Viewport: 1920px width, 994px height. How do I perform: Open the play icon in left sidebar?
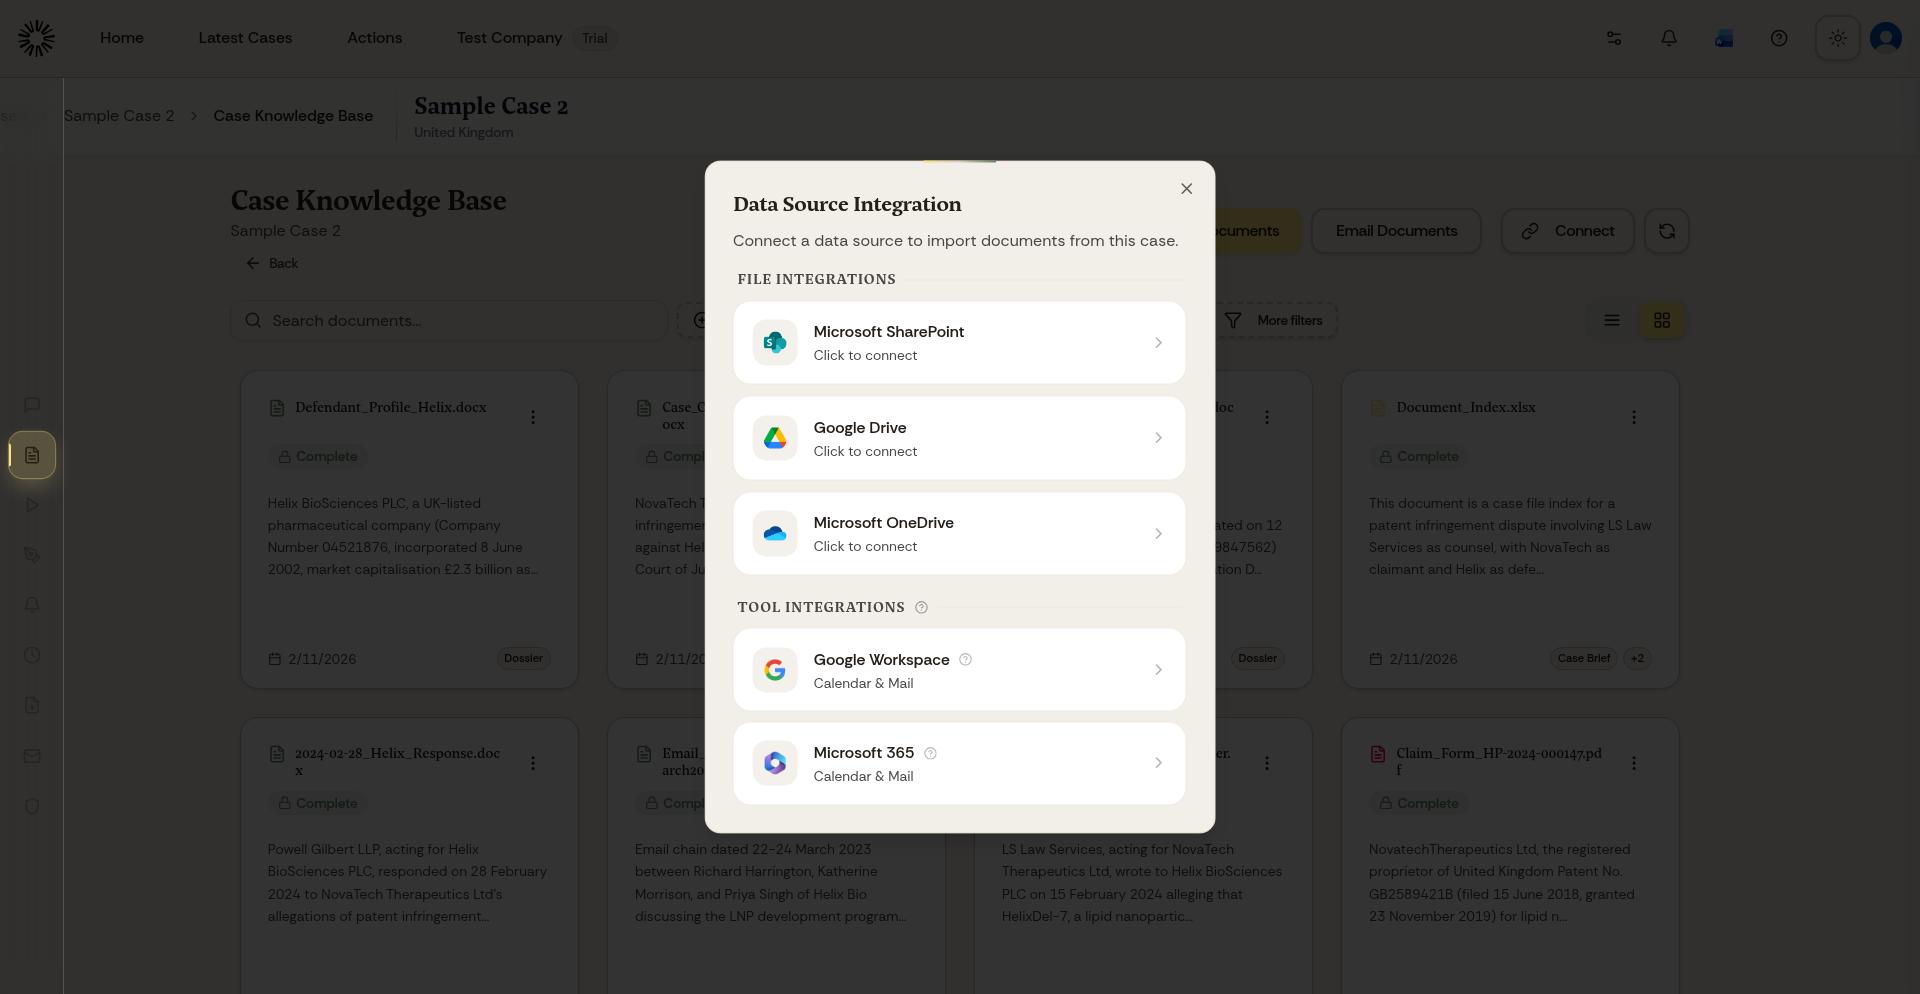tap(32, 505)
